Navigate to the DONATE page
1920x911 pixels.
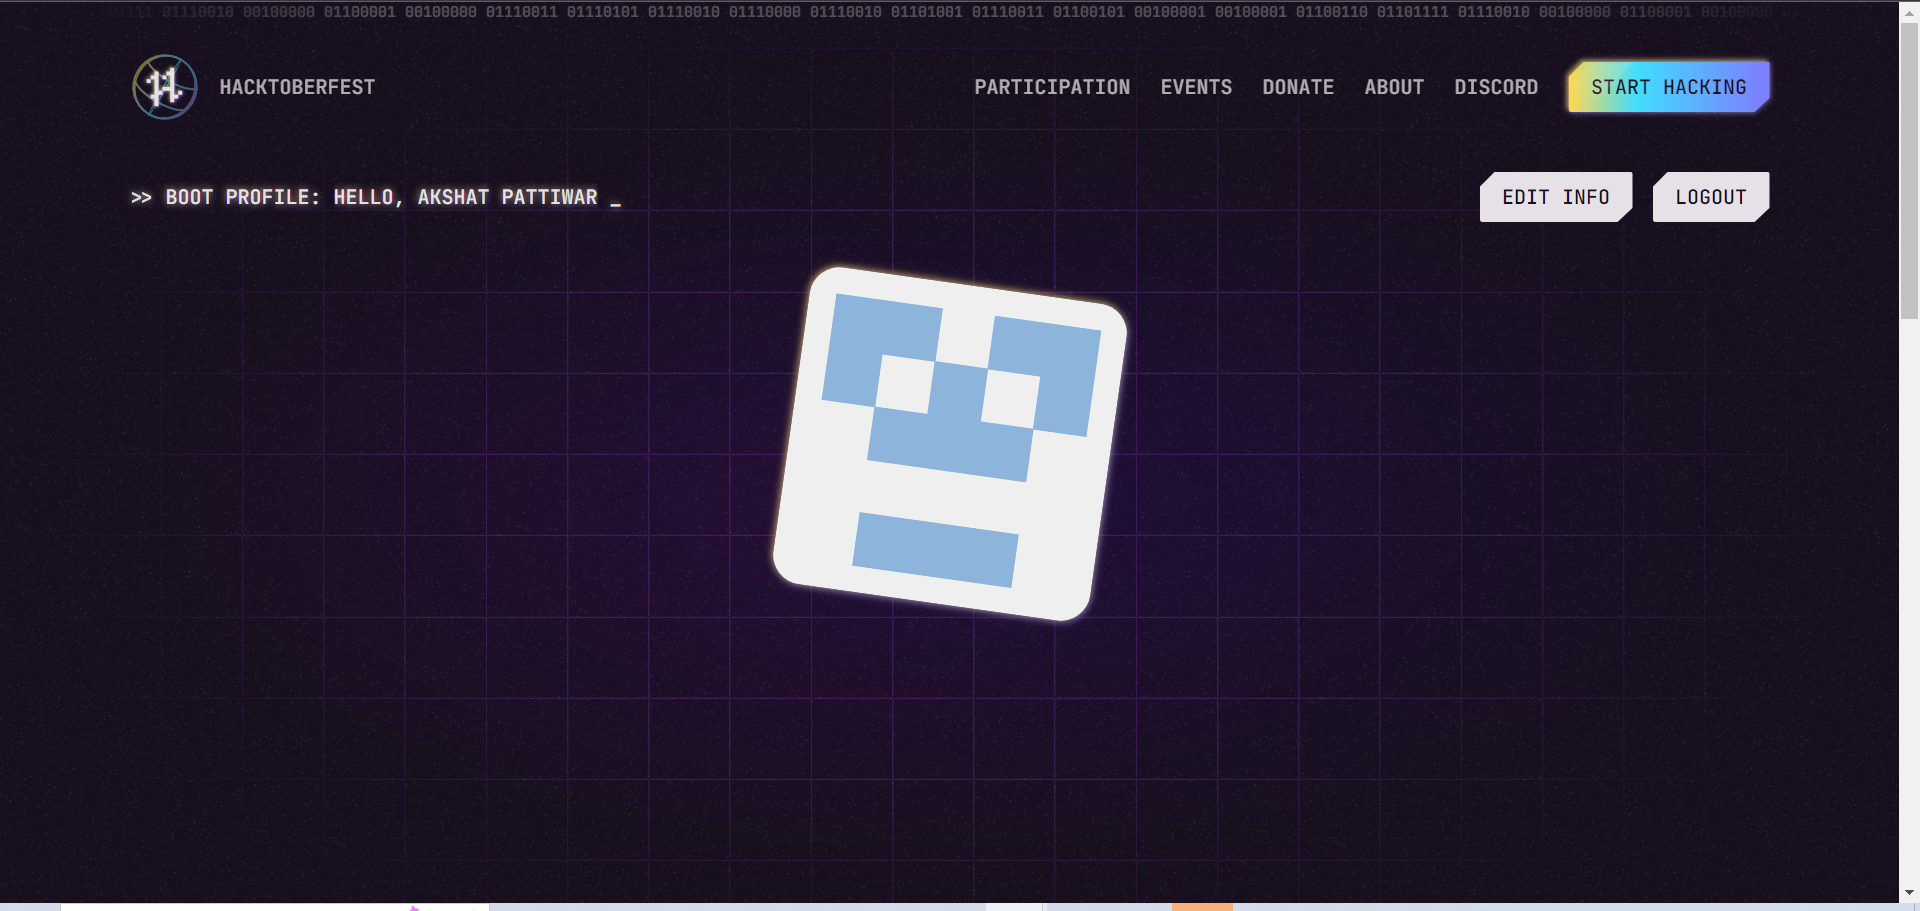tap(1298, 87)
